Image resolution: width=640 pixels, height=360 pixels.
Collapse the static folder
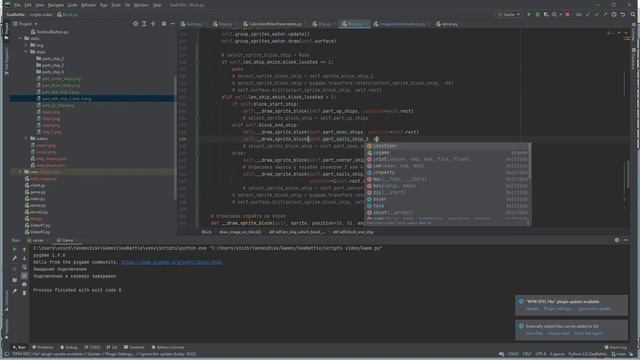coord(20,38)
